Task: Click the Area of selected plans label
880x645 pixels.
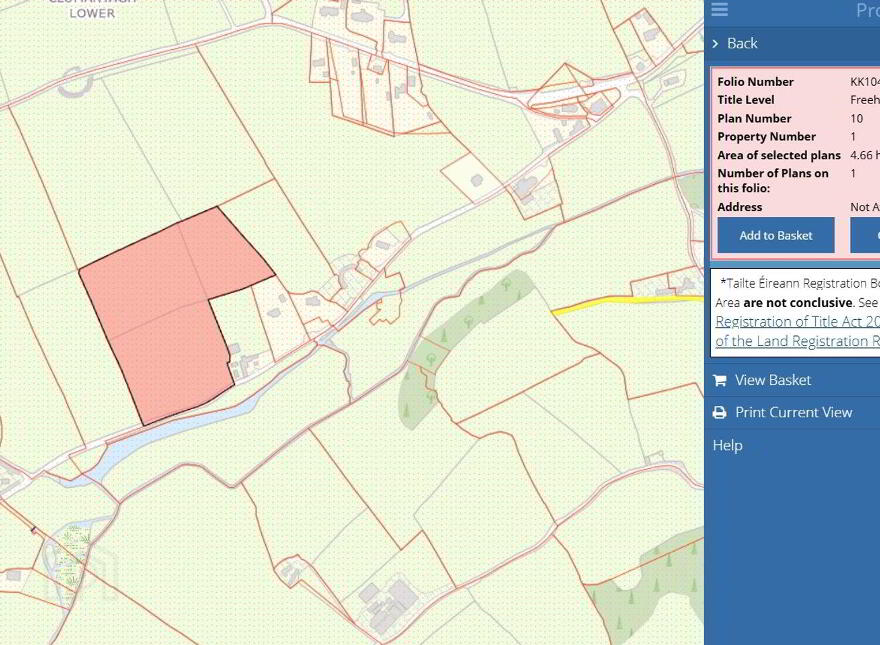Action: [779, 155]
